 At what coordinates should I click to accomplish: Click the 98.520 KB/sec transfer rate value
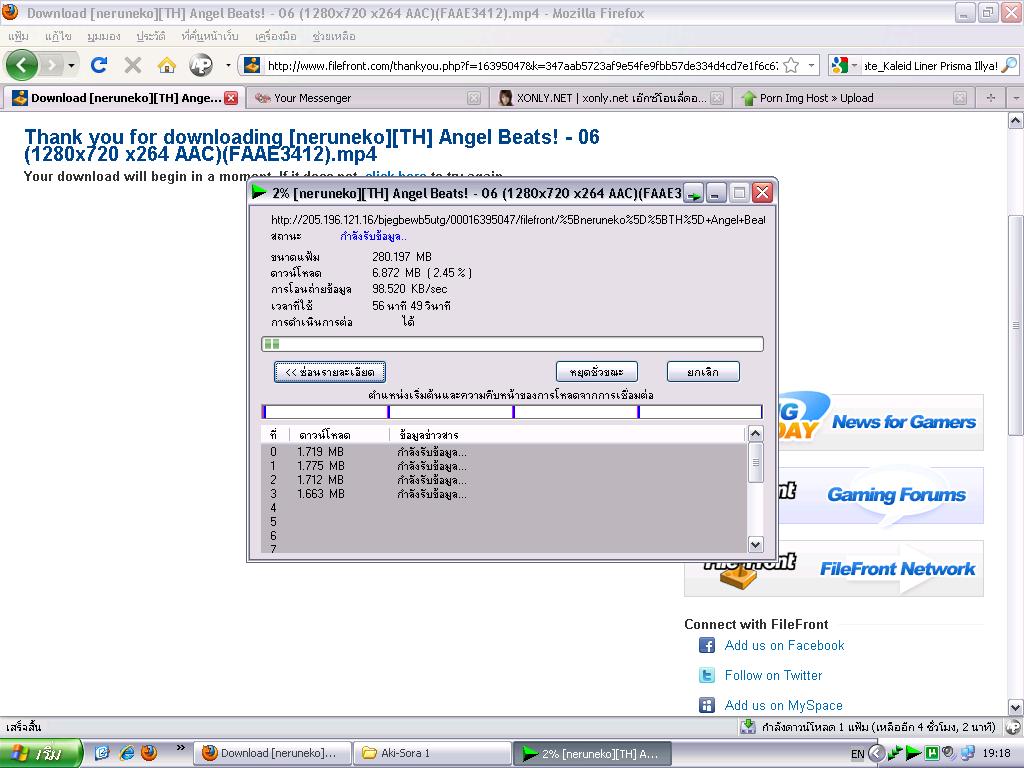click(409, 289)
